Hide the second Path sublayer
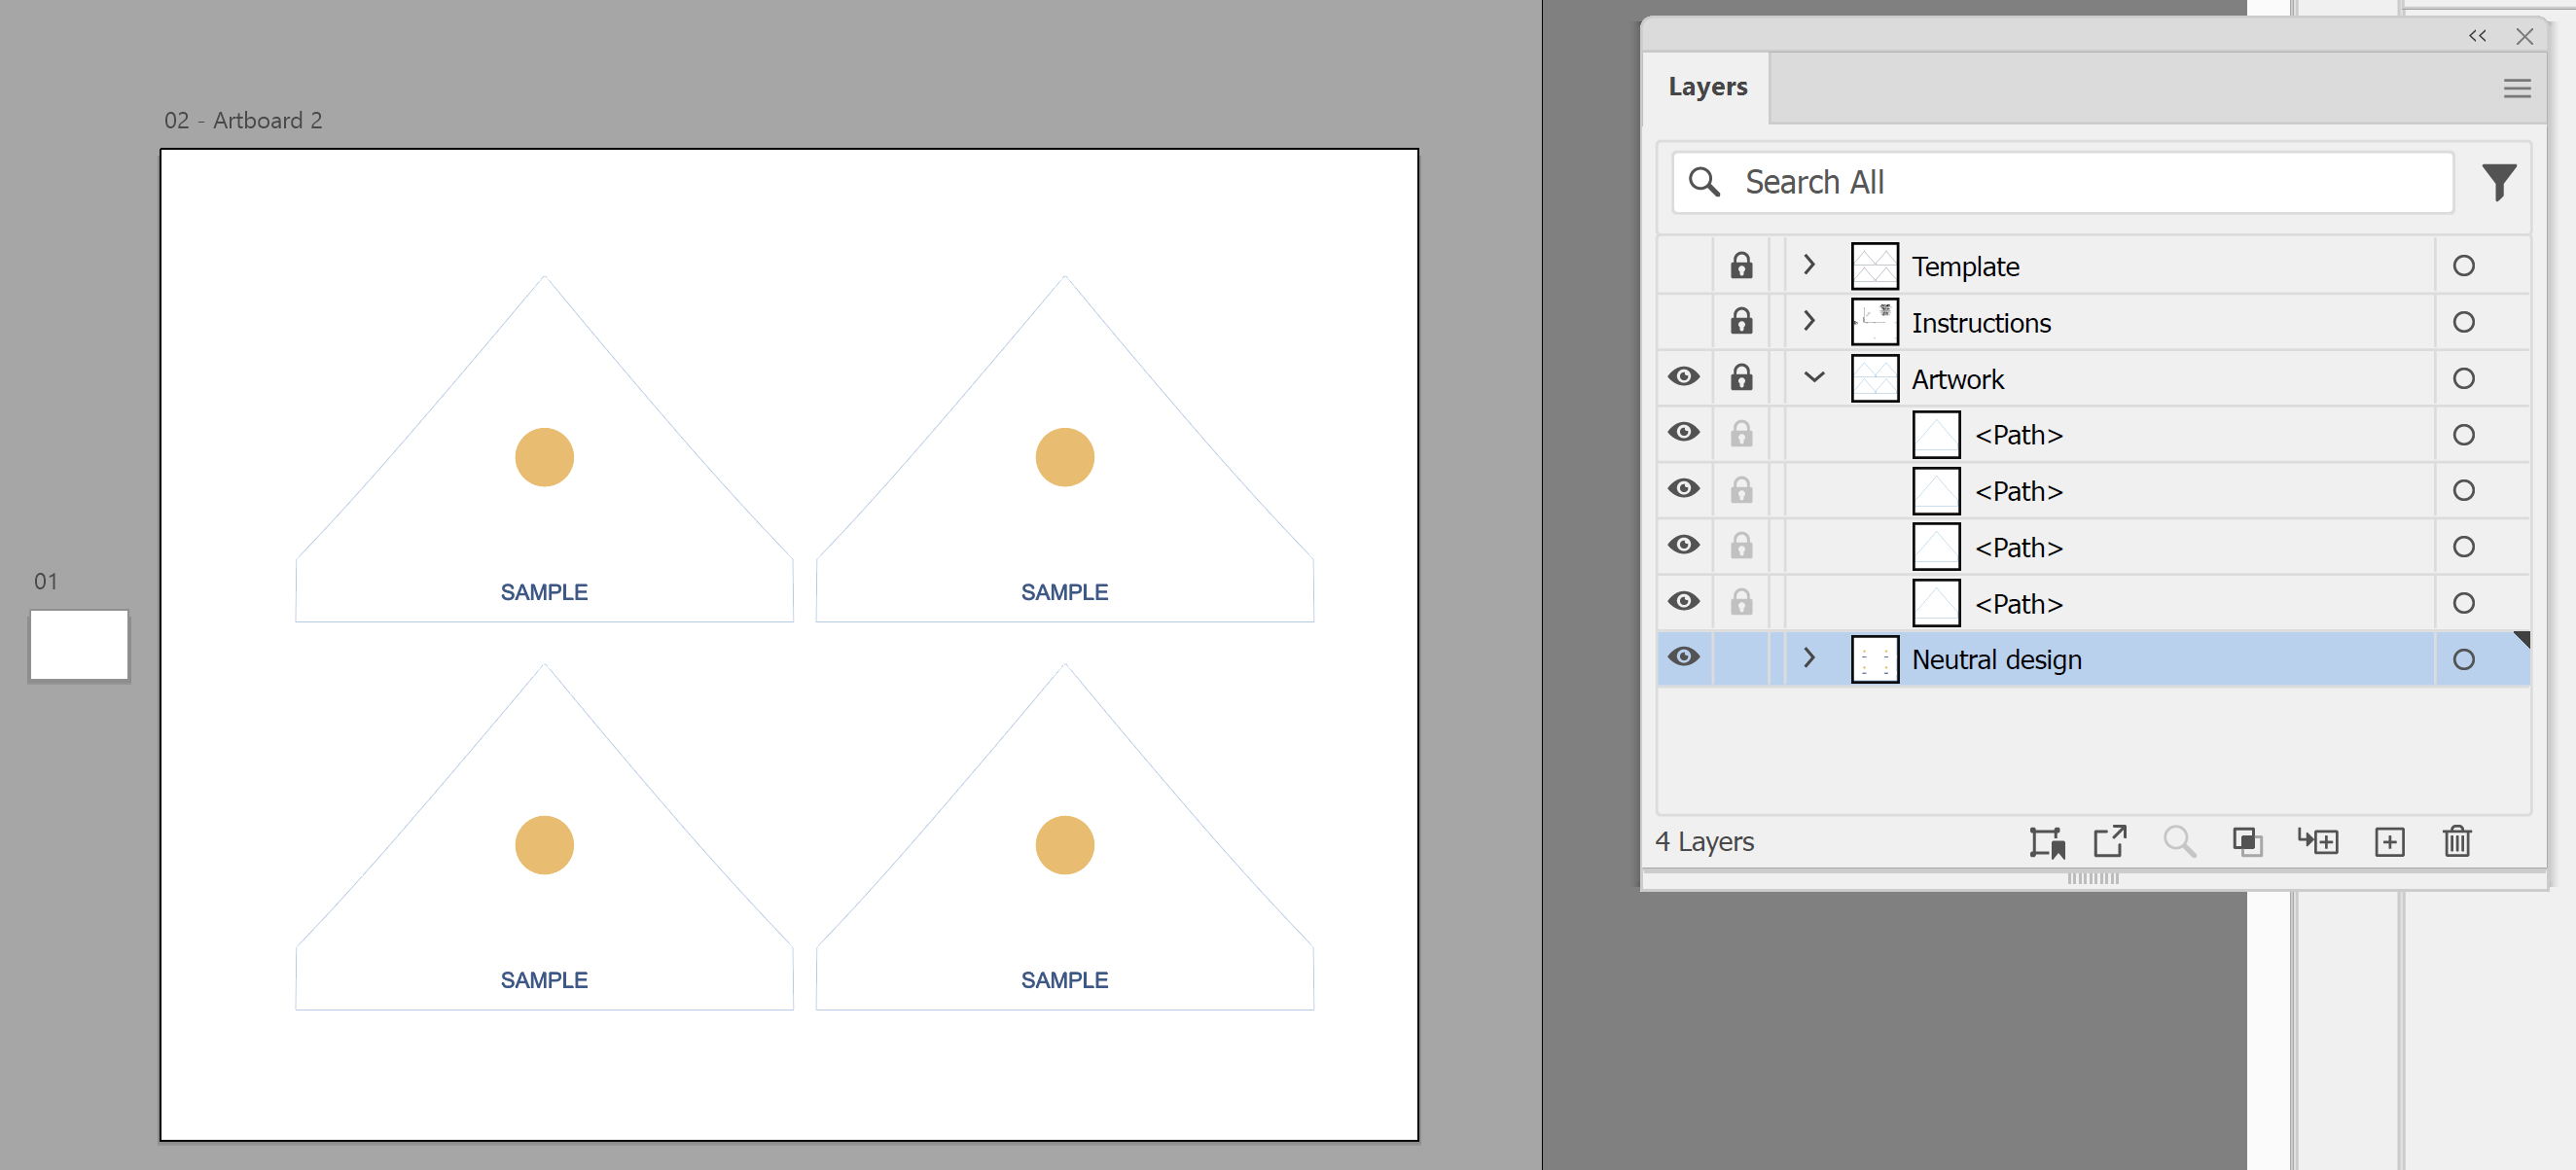The image size is (2576, 1170). pos(1684,489)
